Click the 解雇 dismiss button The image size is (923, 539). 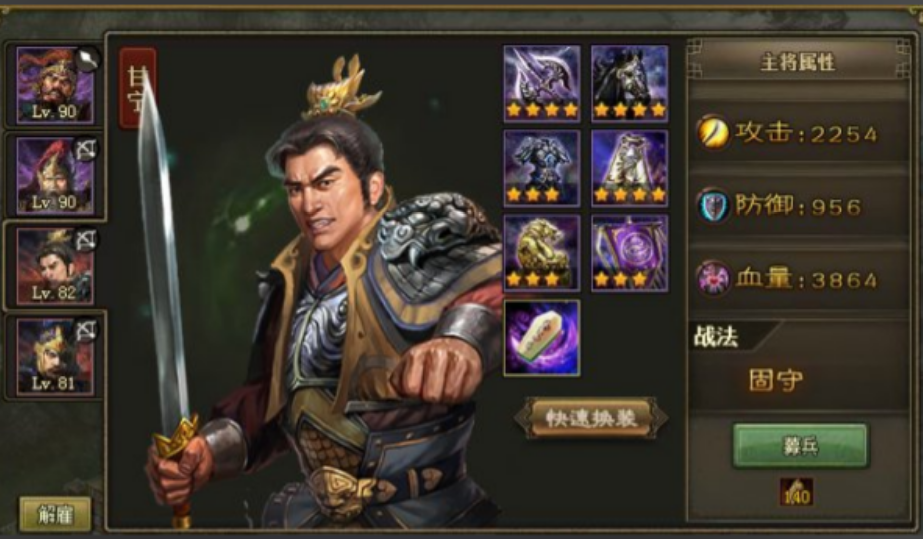(x=55, y=515)
